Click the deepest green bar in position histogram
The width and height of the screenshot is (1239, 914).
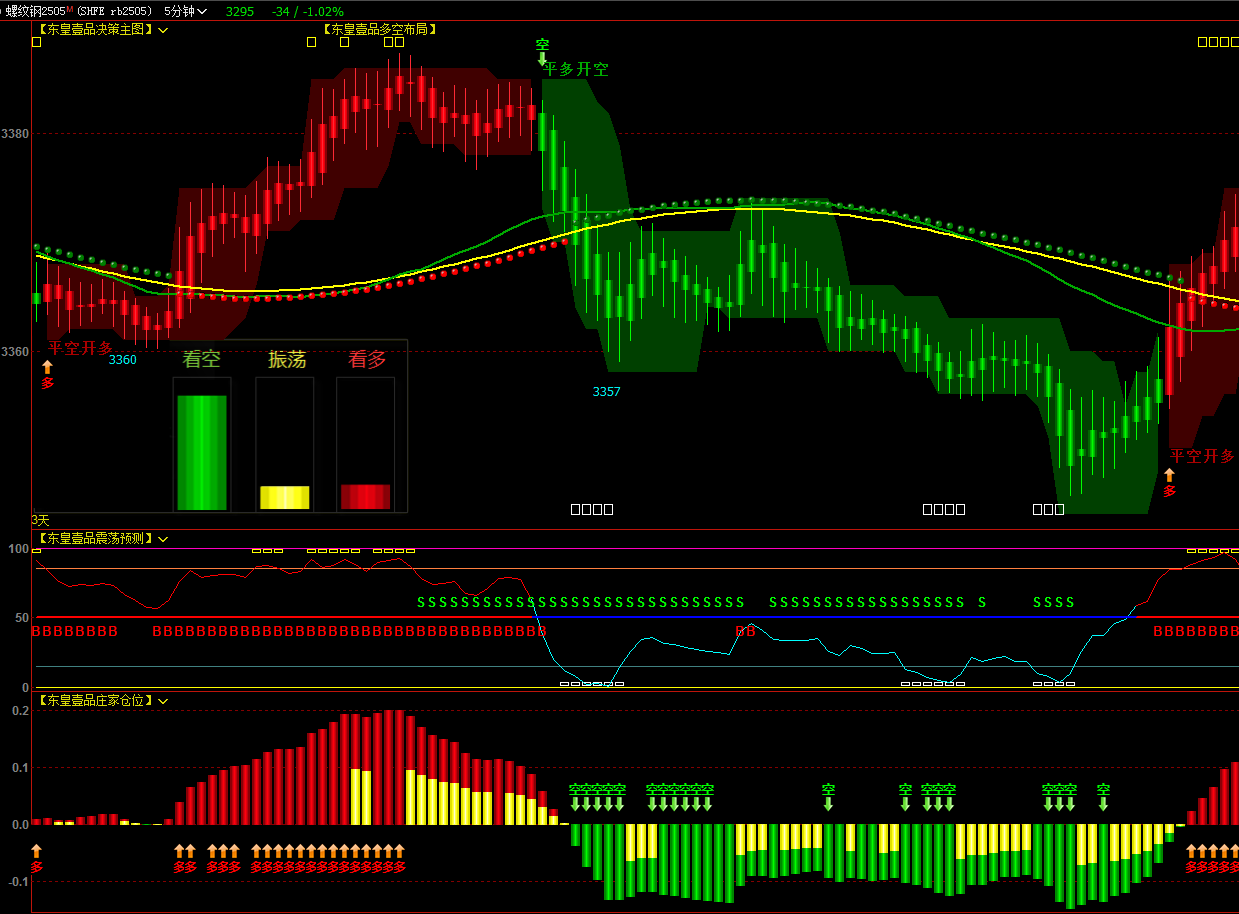(x=1070, y=866)
